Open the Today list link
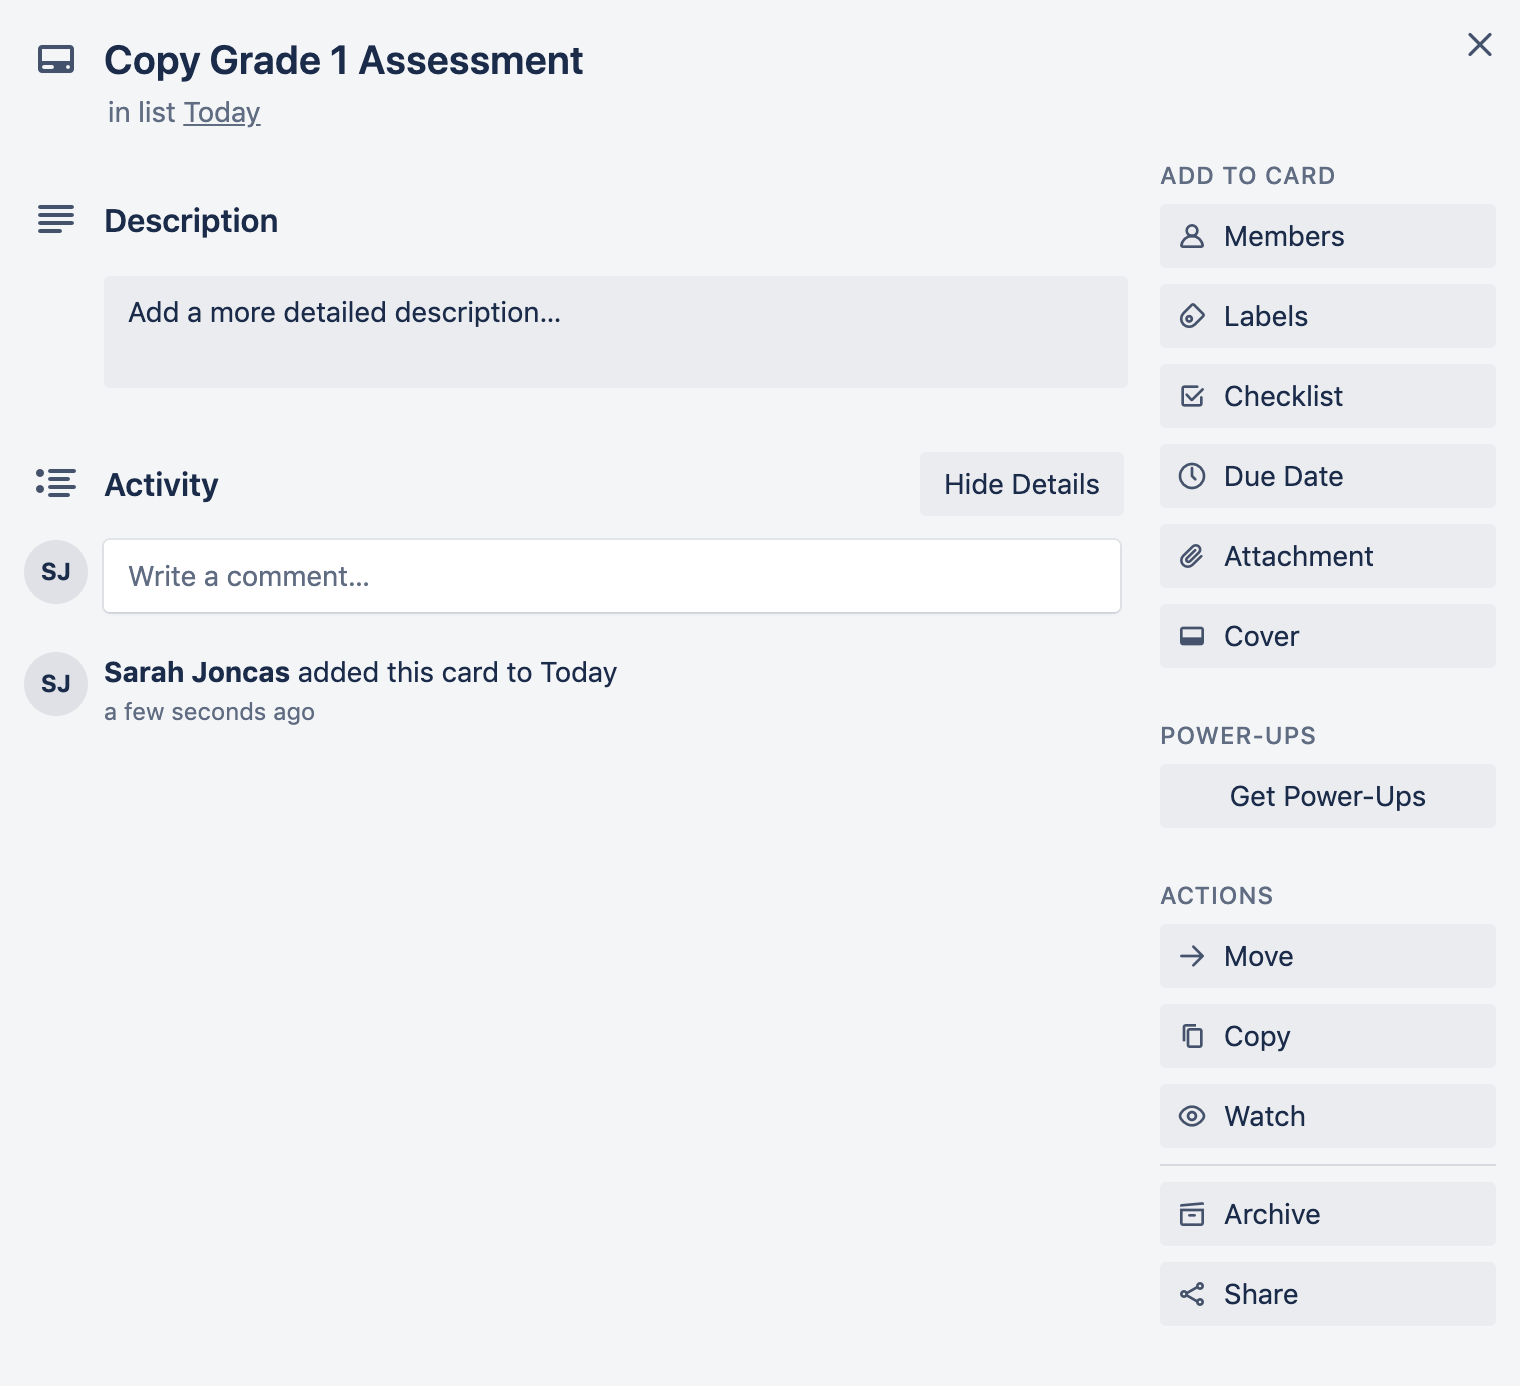The width and height of the screenshot is (1520, 1386). pos(222,112)
